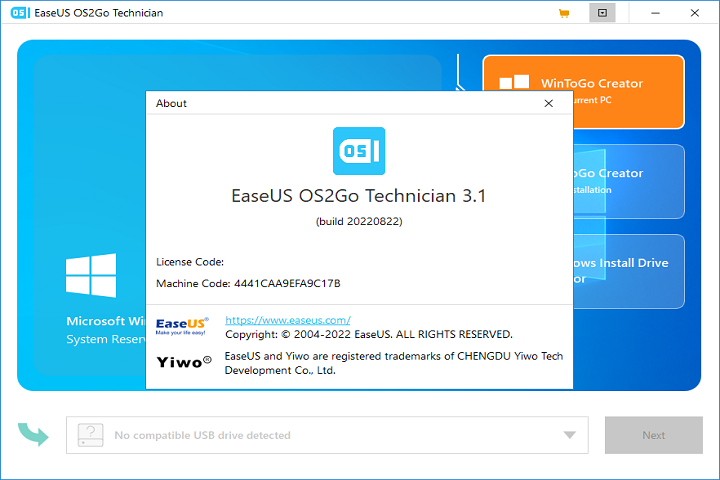Click the unknown drive question mark icon
Viewport: 720px width, 480px height.
pos(90,435)
